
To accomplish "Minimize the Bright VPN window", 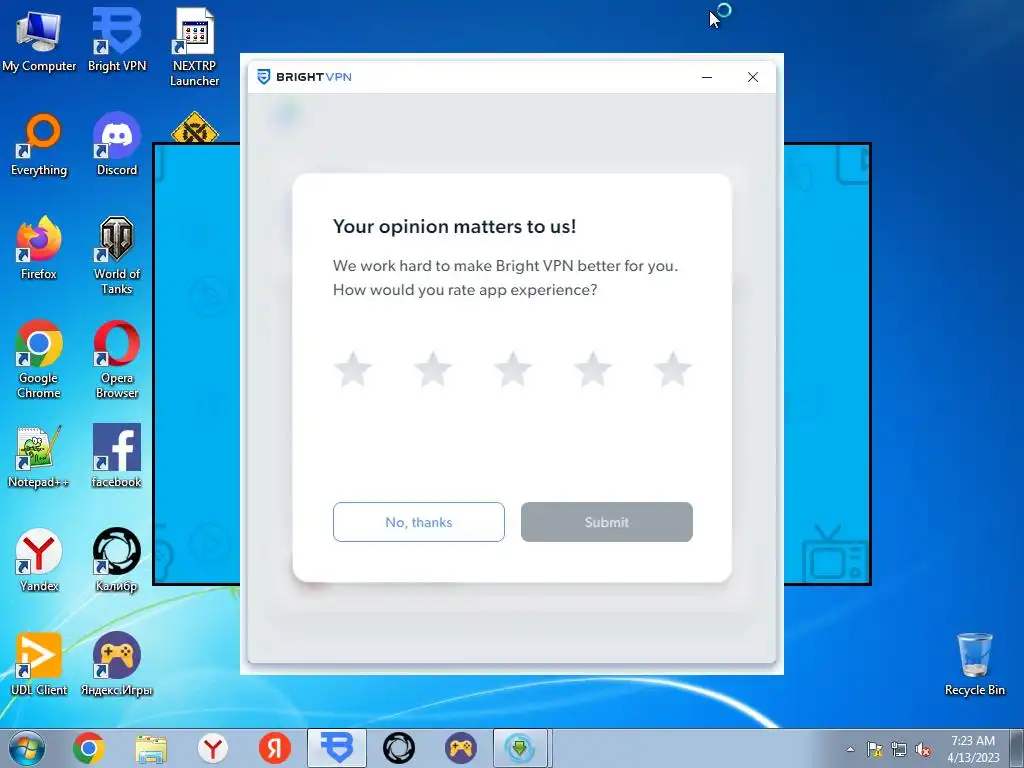I will (x=707, y=77).
